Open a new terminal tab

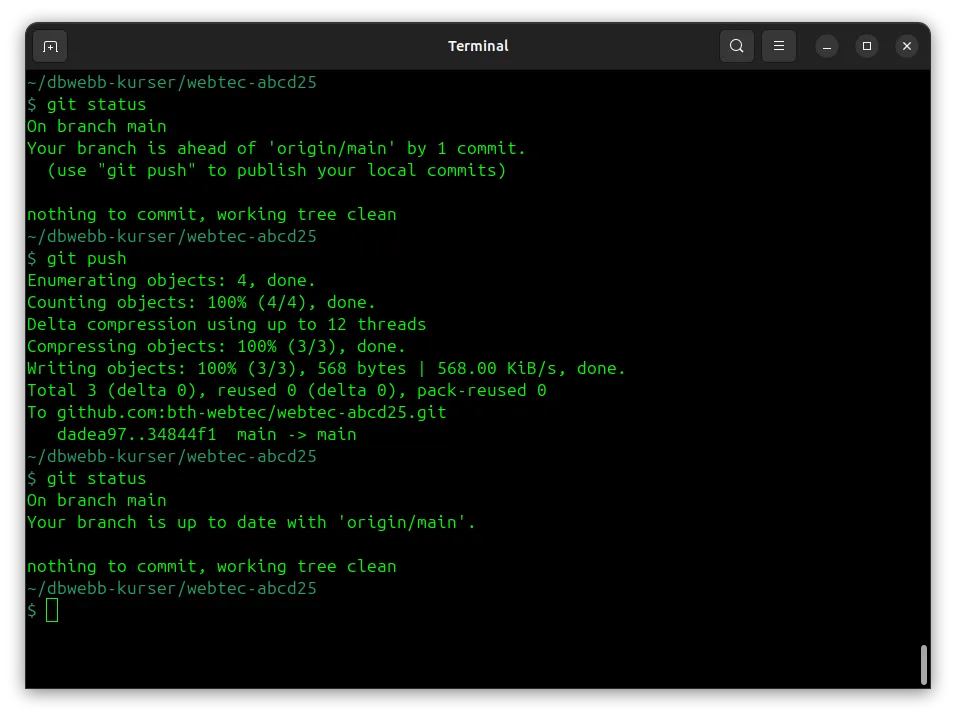[x=50, y=46]
